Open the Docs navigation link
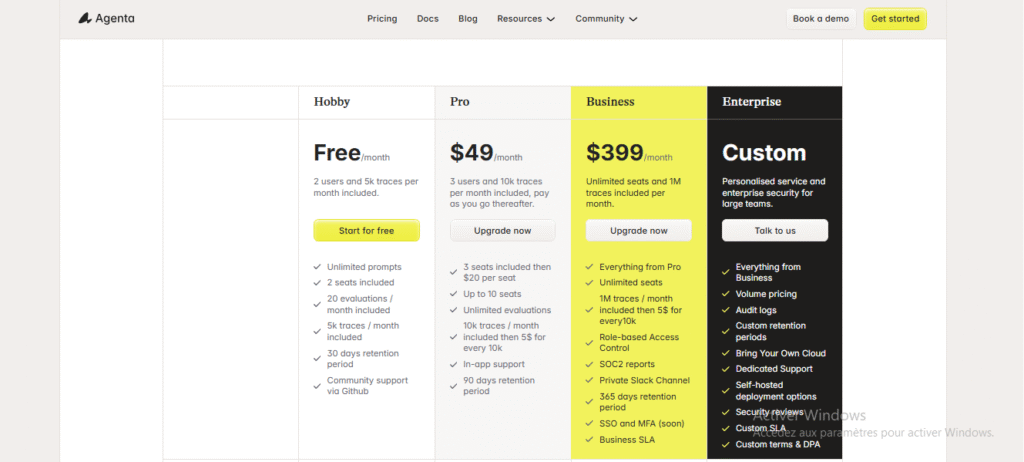The height and width of the screenshot is (462, 1024). (428, 19)
